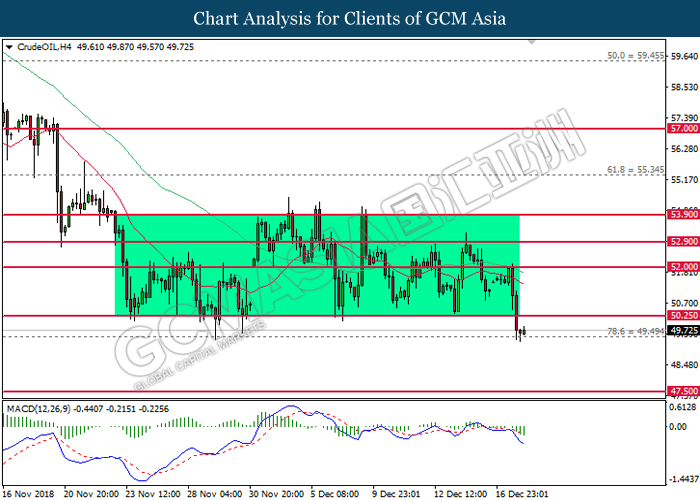Select the 47.500 red price label

(x=683, y=392)
